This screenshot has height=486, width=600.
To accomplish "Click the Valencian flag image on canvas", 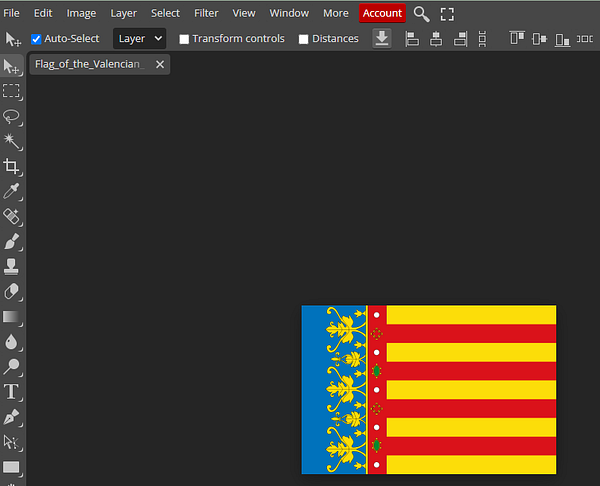I will 429,390.
